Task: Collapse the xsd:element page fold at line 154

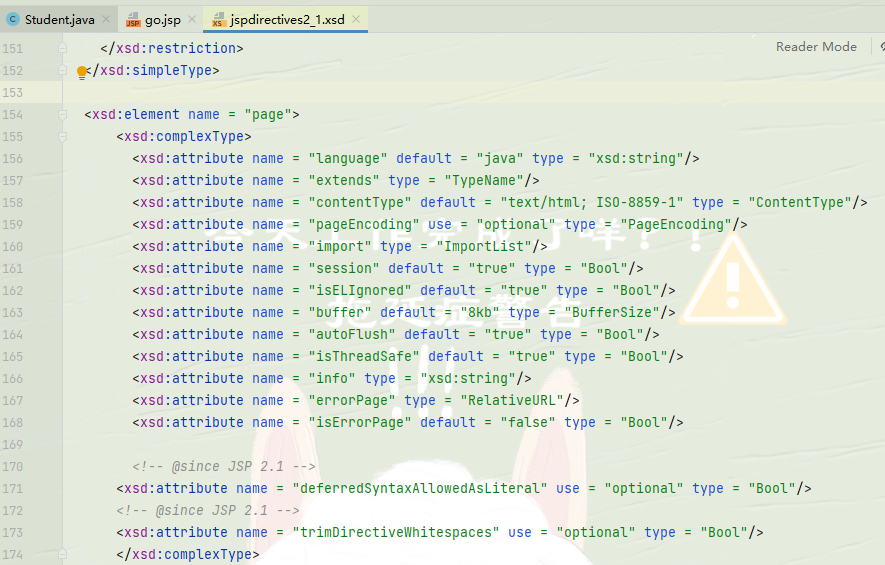Action: point(63,115)
